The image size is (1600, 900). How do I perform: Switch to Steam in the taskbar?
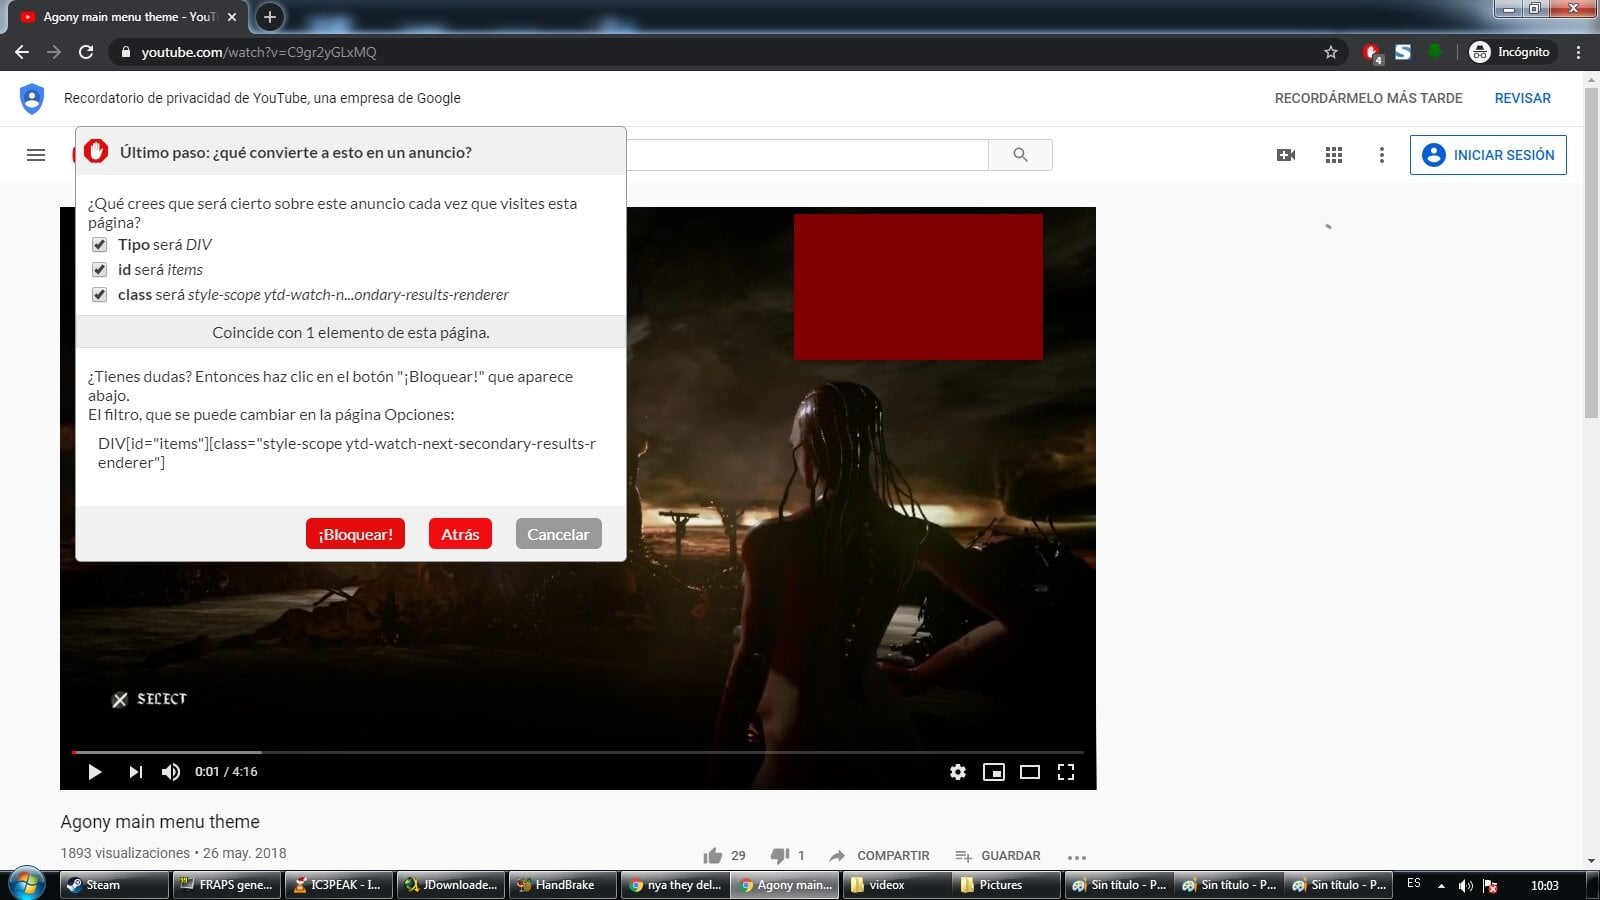click(113, 885)
